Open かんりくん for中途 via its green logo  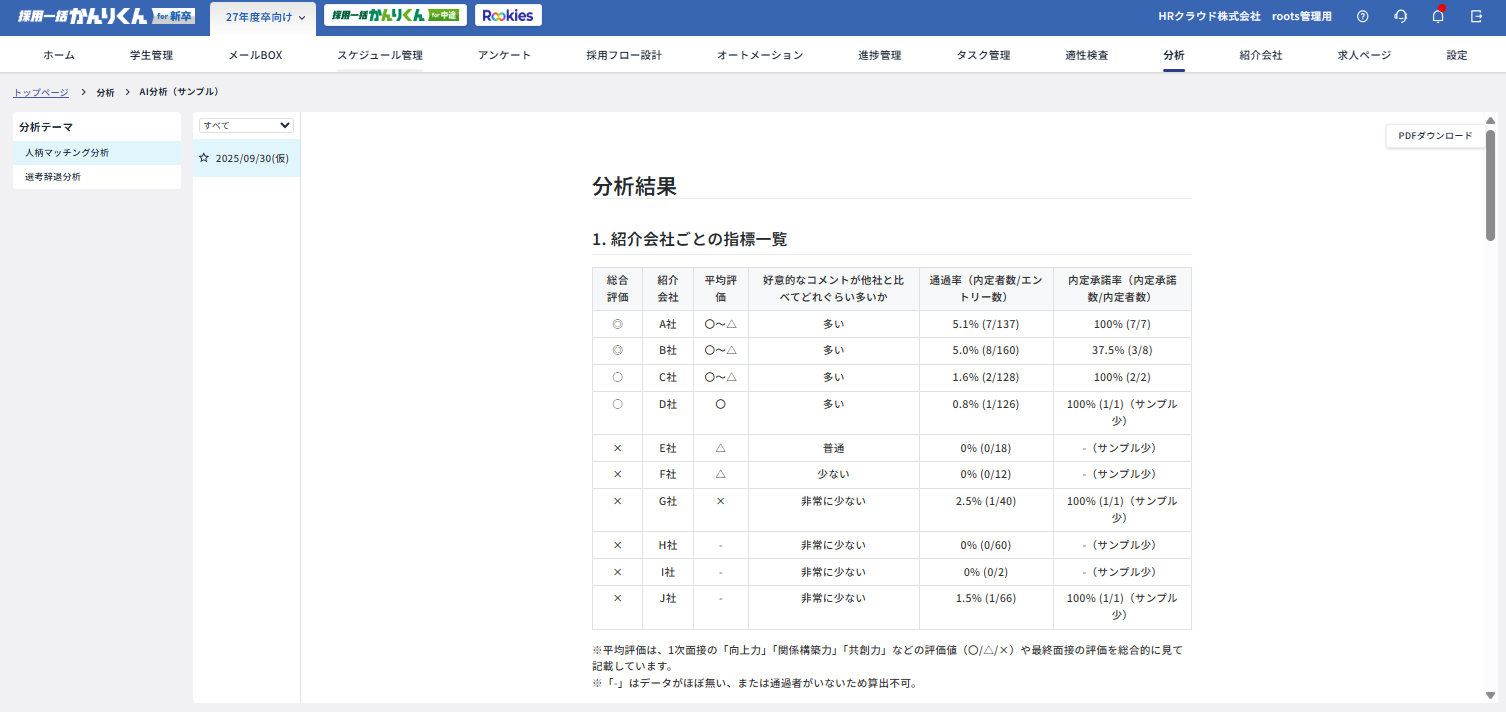pos(394,15)
